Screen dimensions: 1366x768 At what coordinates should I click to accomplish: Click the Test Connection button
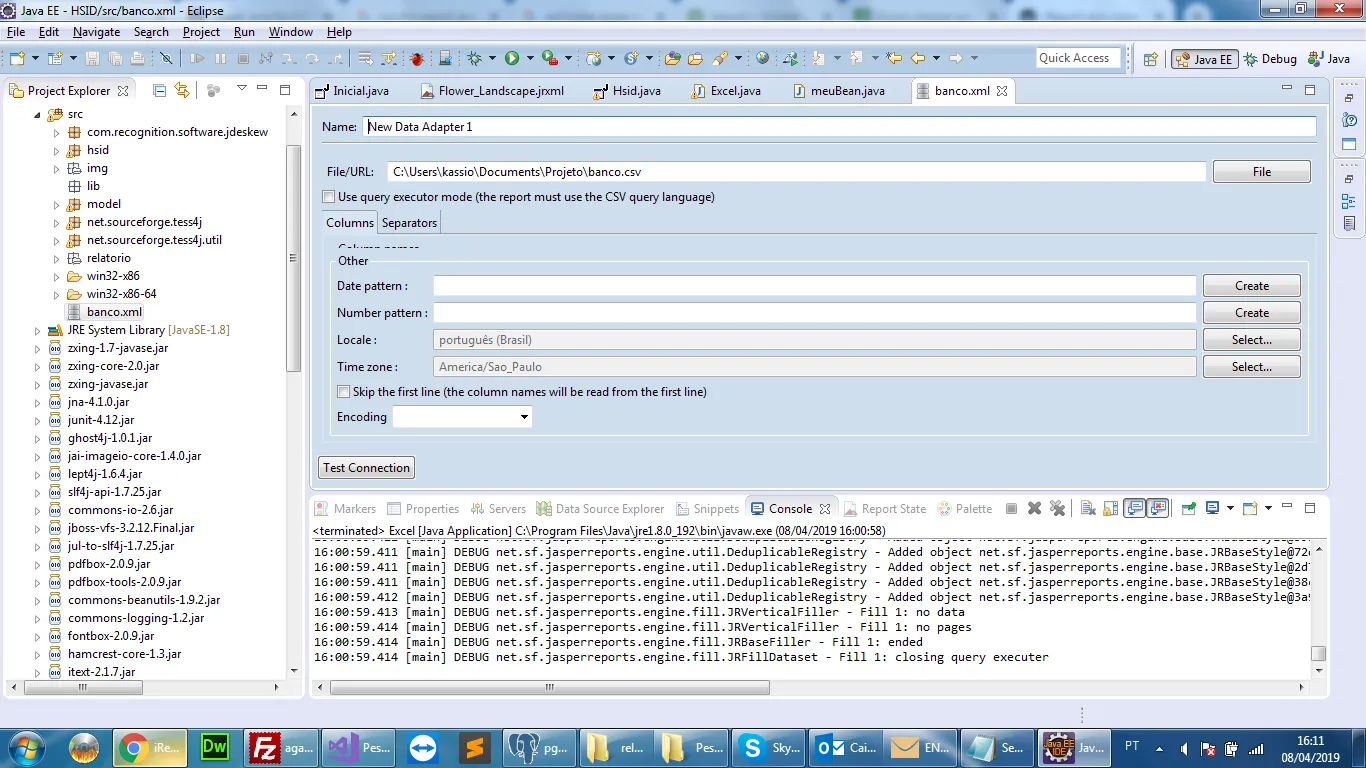366,468
